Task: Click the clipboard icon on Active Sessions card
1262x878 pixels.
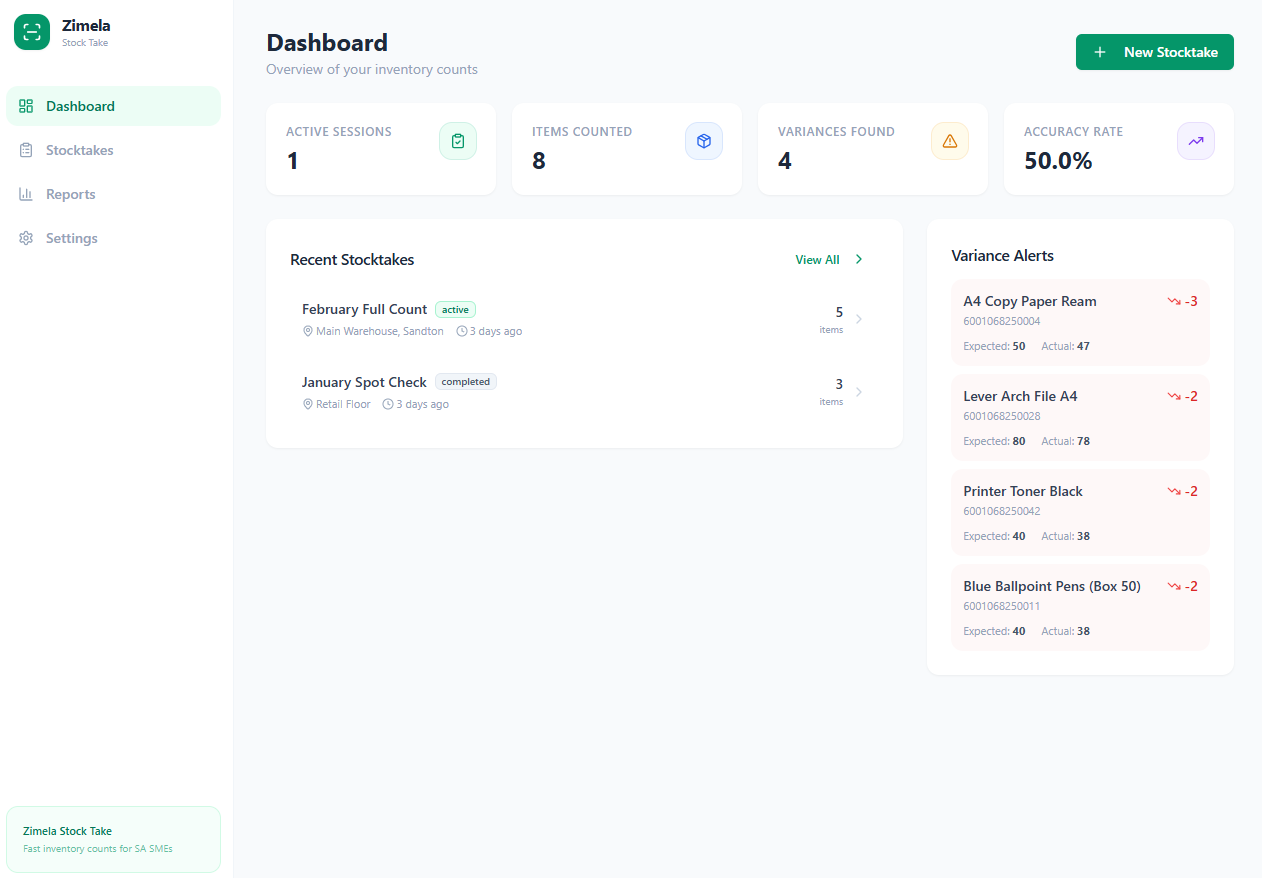Action: pos(458,141)
